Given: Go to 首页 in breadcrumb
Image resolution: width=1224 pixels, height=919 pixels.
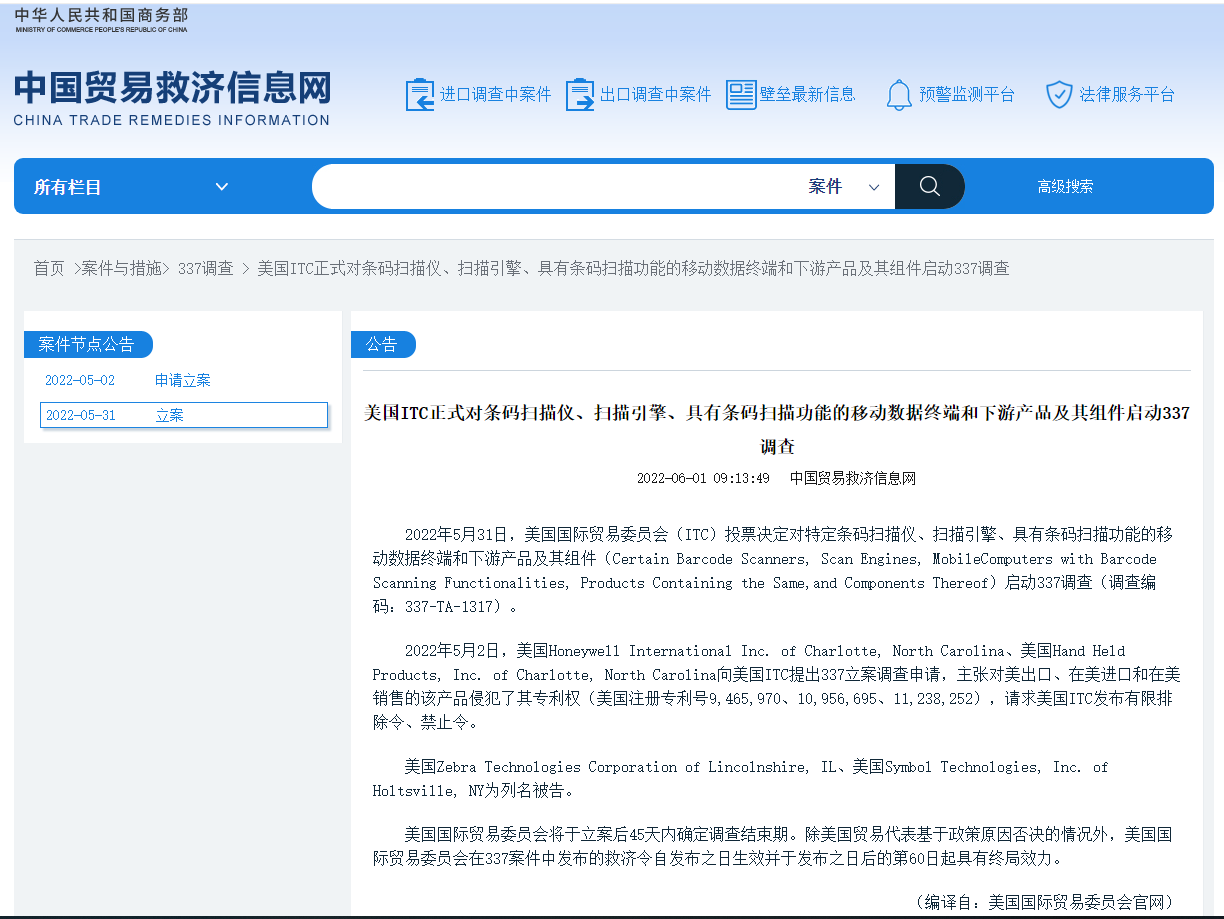Looking at the screenshot, I should [x=49, y=268].
